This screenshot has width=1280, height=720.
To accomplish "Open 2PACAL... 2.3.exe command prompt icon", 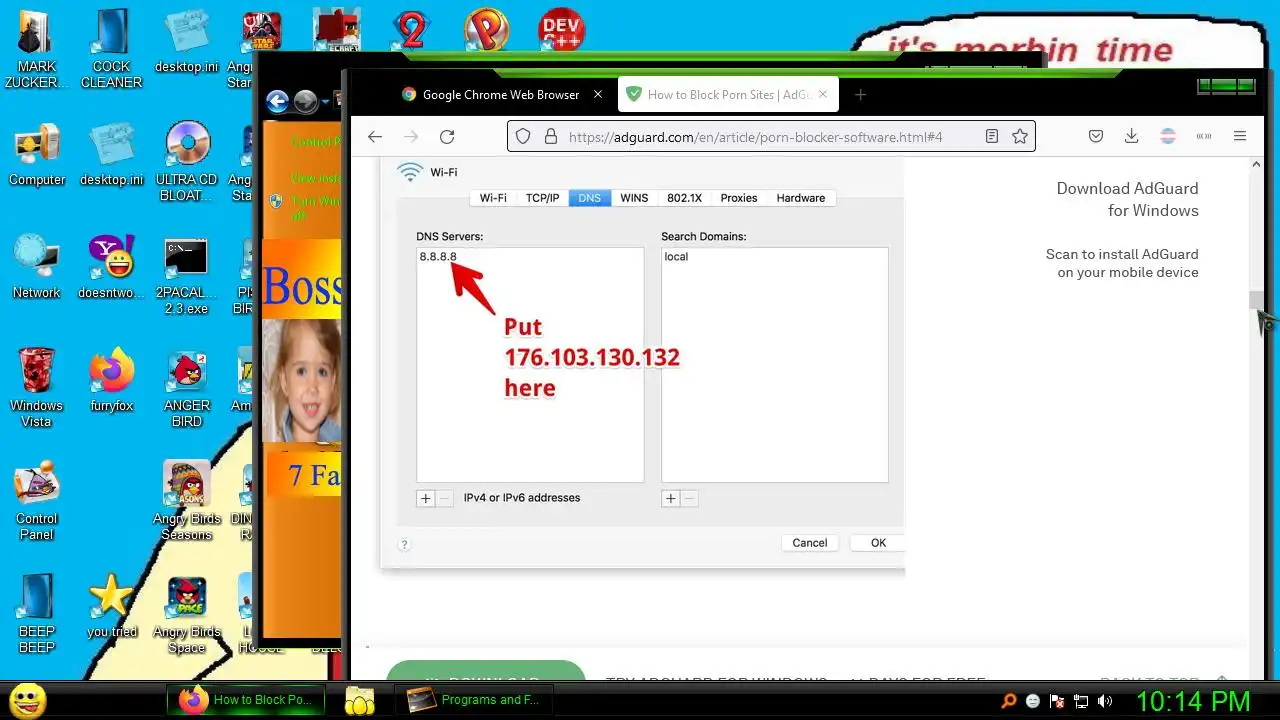I will (x=187, y=275).
